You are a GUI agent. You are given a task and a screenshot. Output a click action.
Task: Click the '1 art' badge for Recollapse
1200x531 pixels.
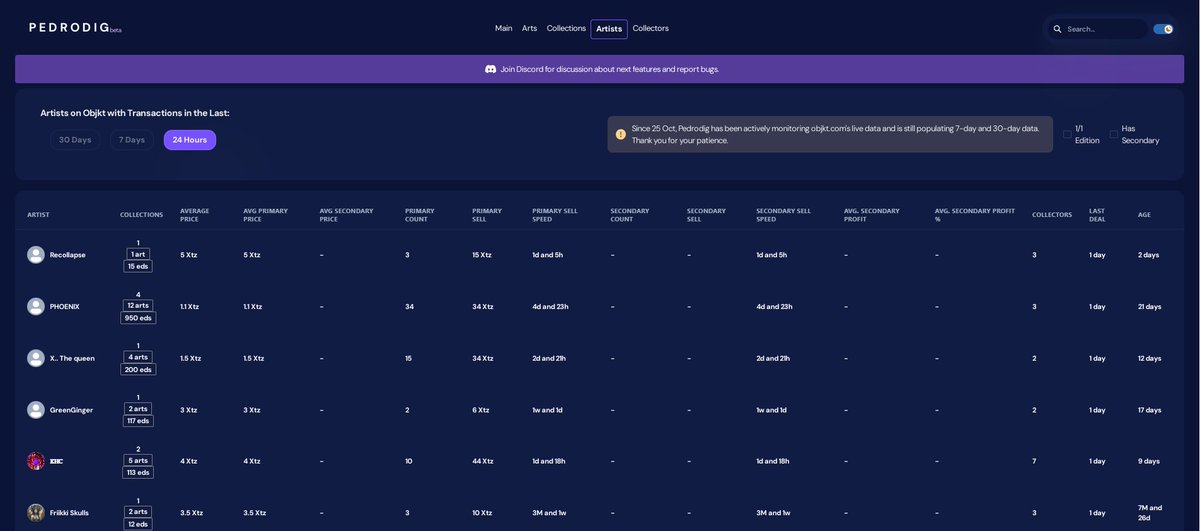138,254
